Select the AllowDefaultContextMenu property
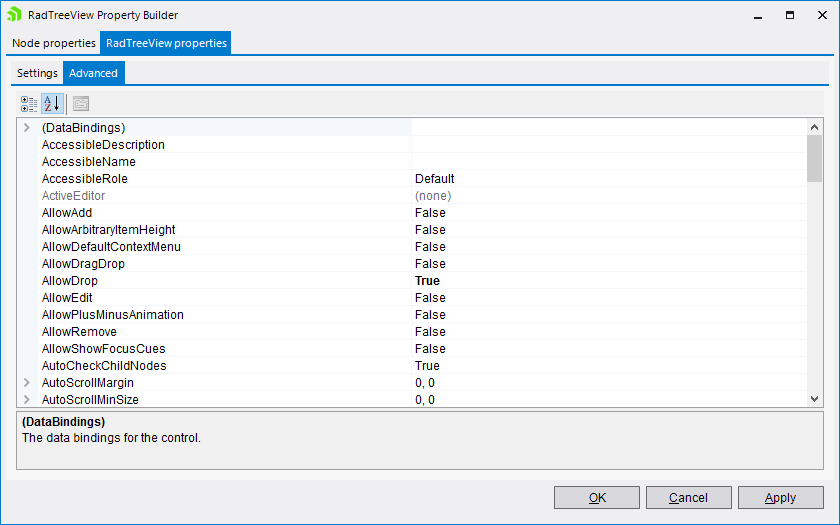Screen dimensions: 840x525 tap(111, 247)
